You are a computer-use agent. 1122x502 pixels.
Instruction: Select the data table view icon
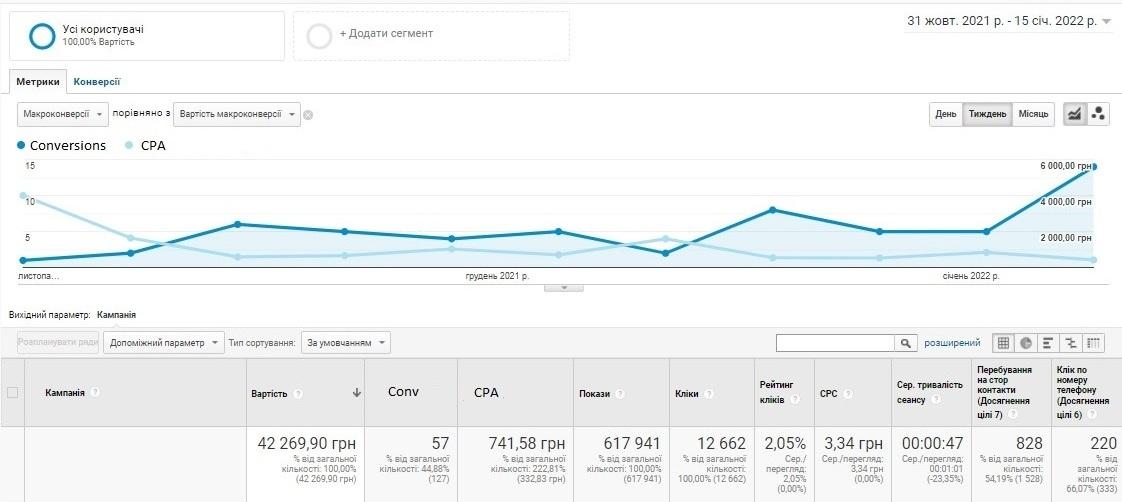[1003, 343]
